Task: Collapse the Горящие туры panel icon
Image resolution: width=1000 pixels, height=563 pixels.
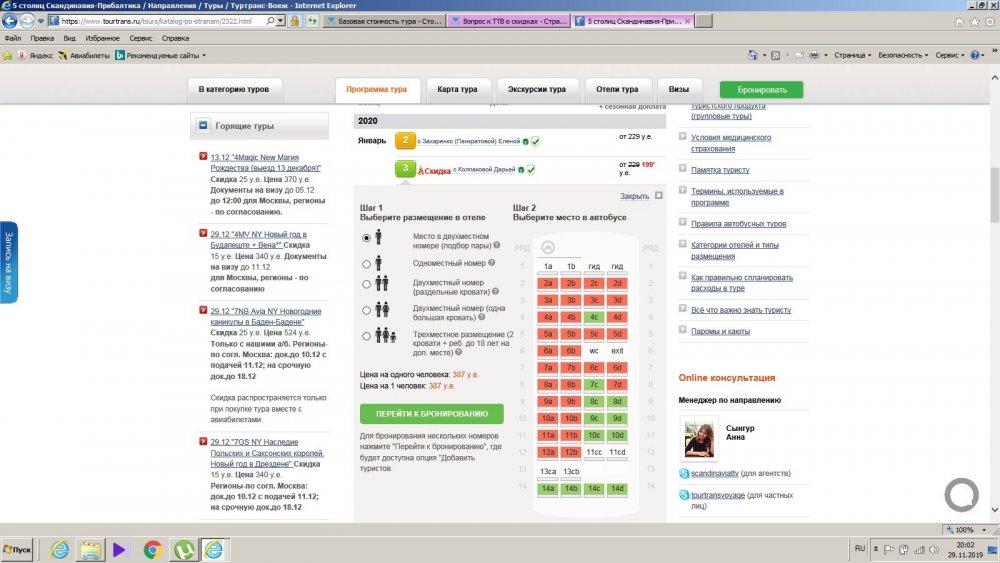Action: [203, 126]
